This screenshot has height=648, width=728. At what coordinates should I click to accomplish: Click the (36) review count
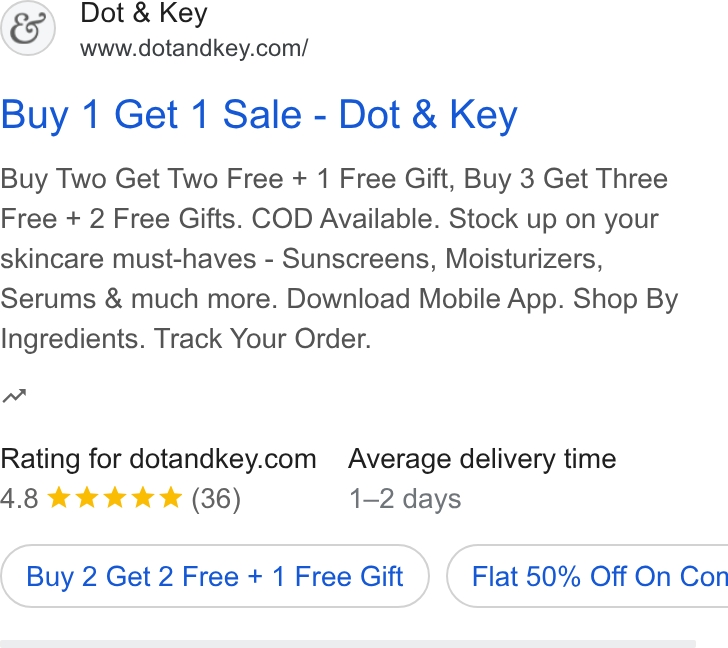216,499
